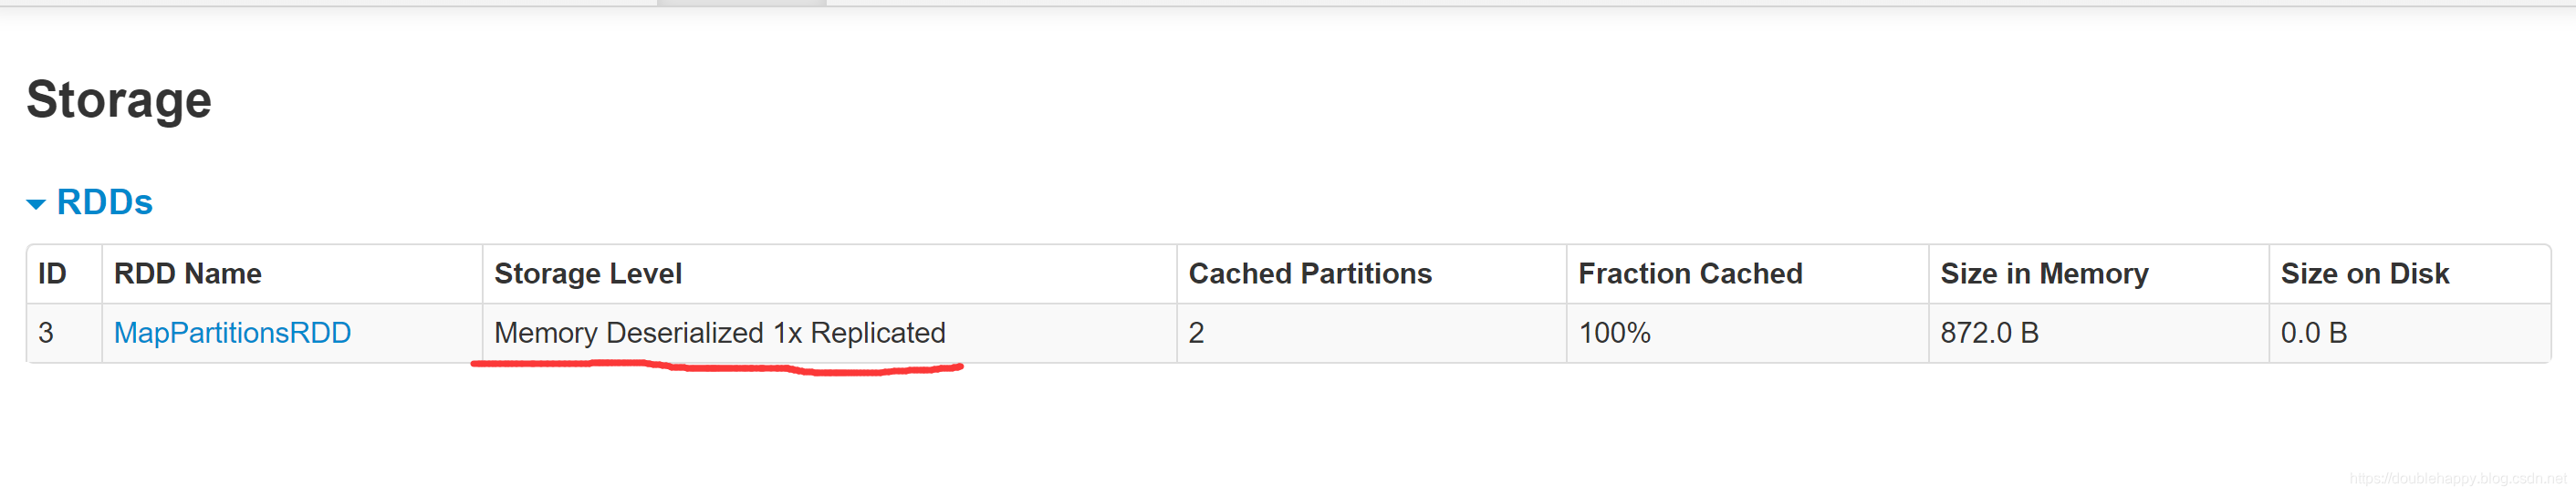Viewport: 2576px width, 495px height.
Task: Click the RDDs section title
Action: (x=104, y=202)
